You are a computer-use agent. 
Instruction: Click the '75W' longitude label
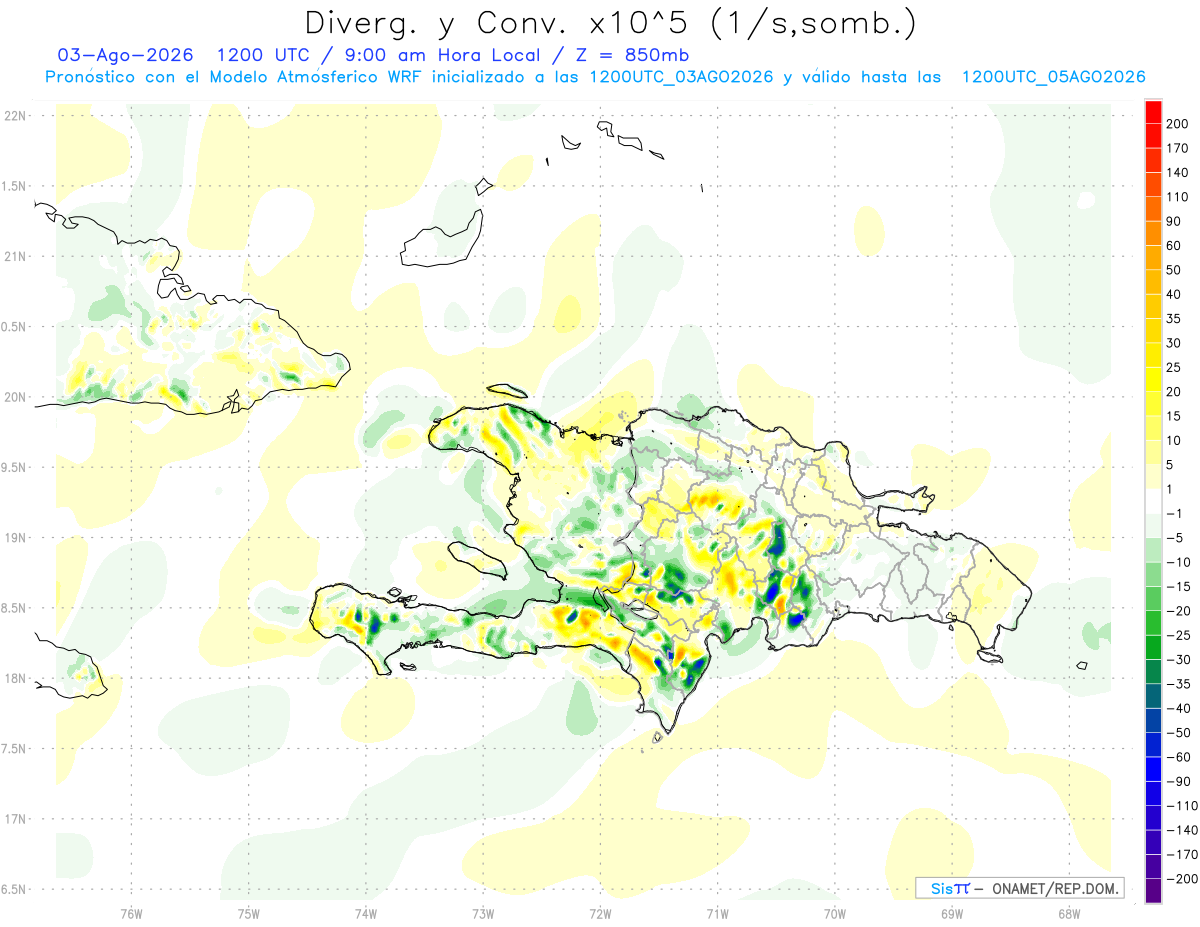coord(248,913)
